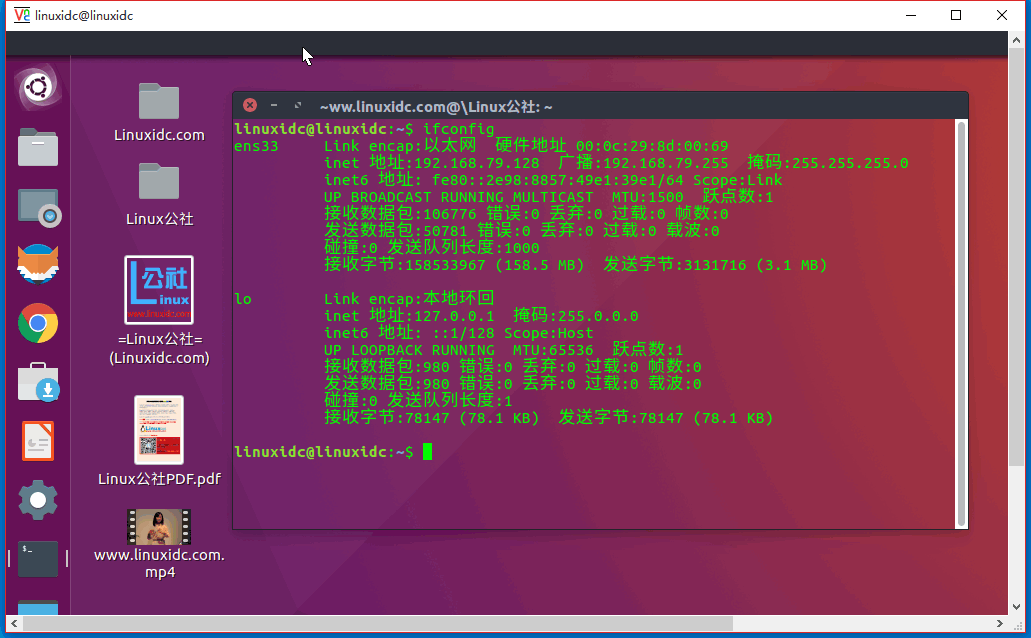Click the VNC viewer horizontal scrollbar
Image resolution: width=1031 pixels, height=638 pixels.
tap(500, 624)
